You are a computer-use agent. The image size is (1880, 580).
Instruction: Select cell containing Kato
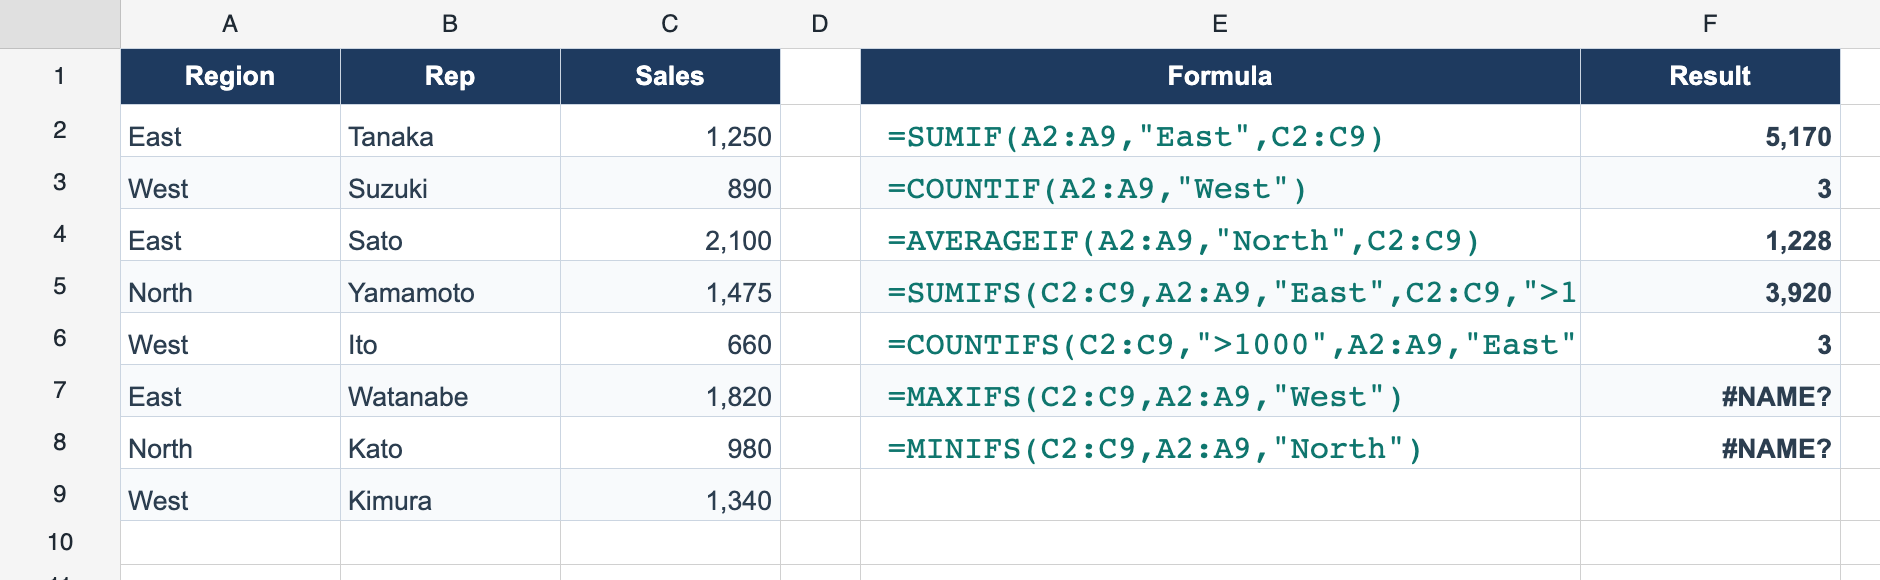pyautogui.click(x=450, y=443)
